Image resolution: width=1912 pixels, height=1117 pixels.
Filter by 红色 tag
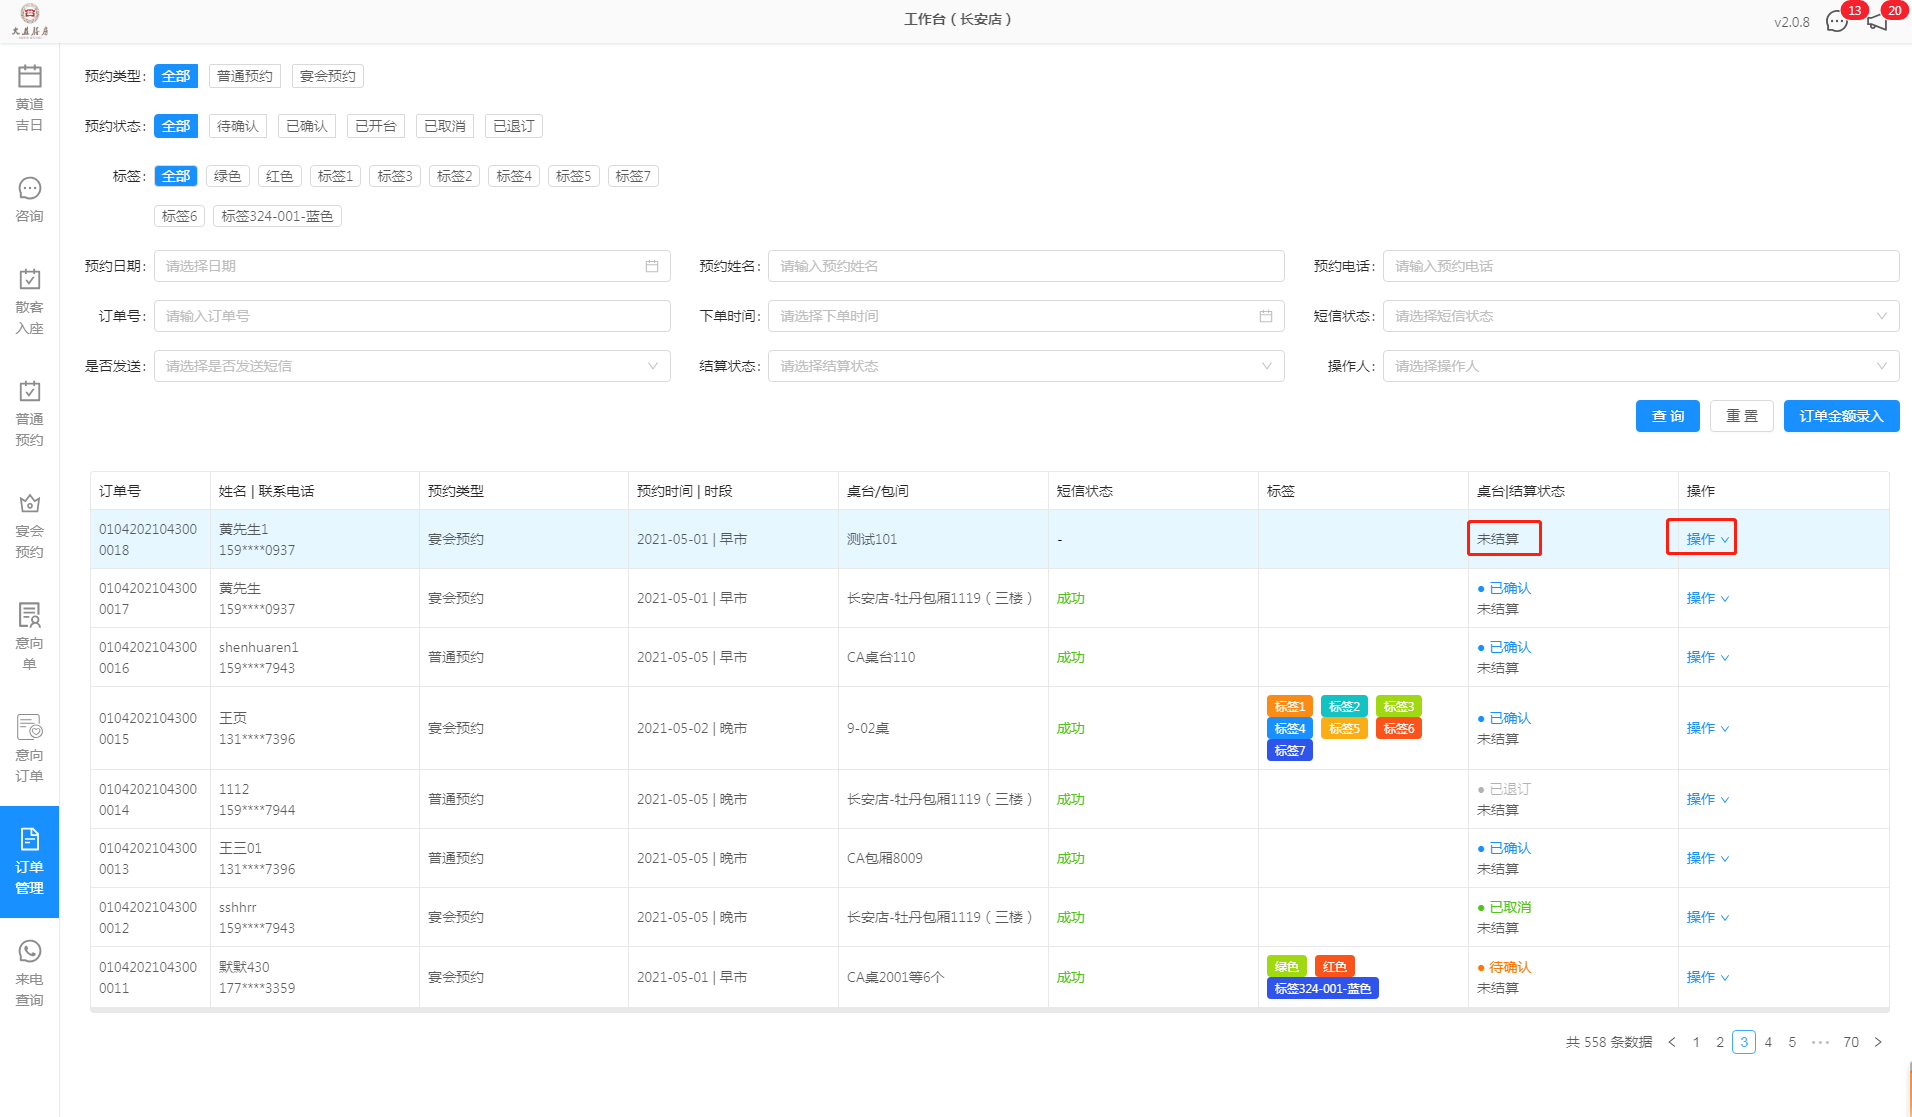280,176
